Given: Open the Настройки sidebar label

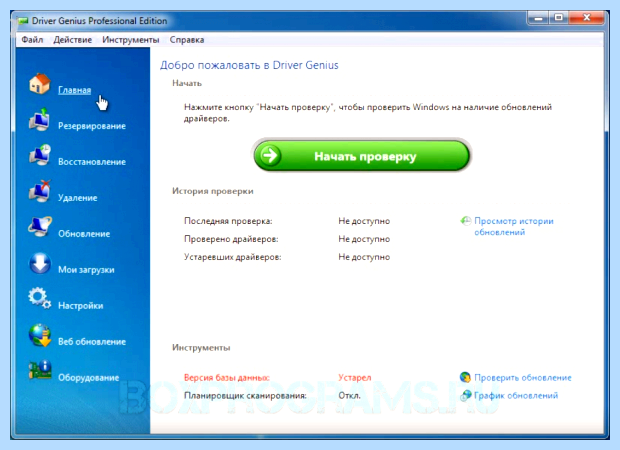Looking at the screenshot, I should [x=81, y=306].
